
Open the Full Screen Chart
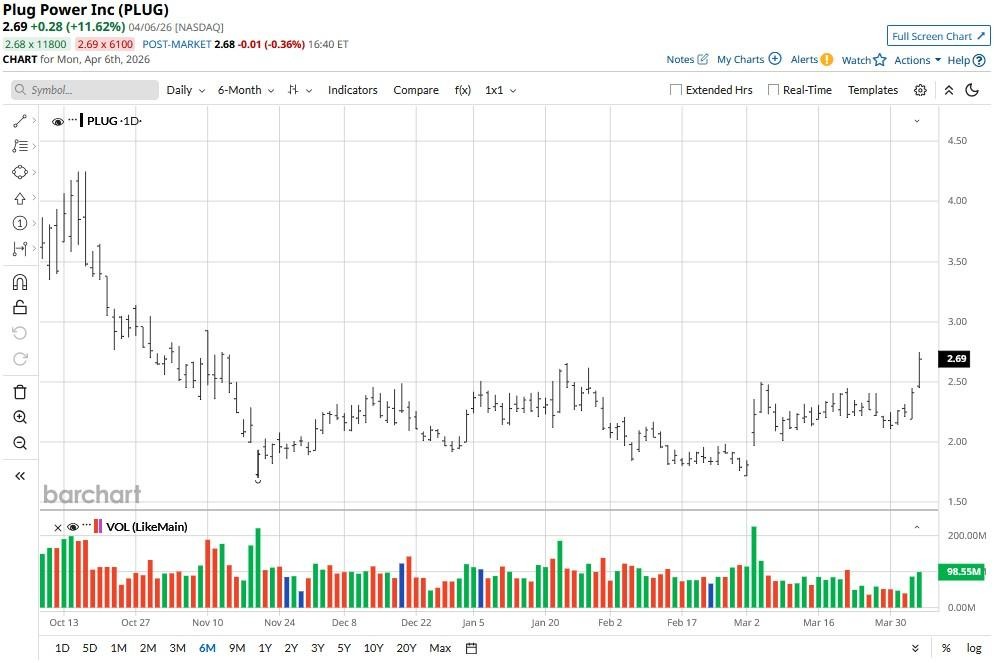pyautogui.click(x=938, y=36)
